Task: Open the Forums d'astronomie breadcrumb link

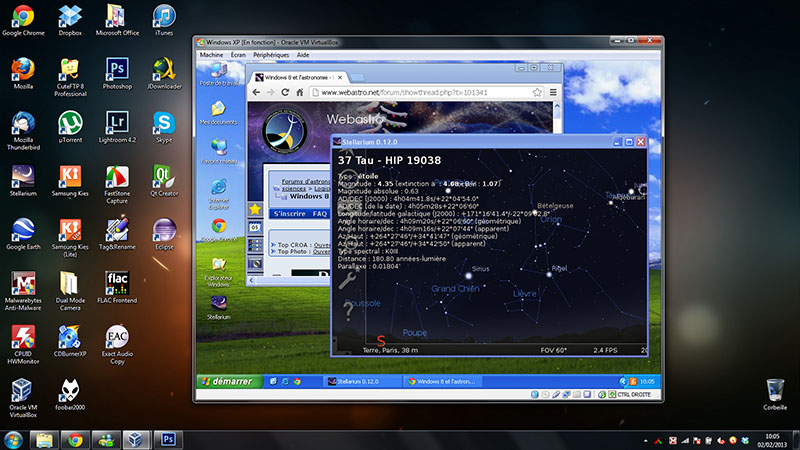Action: (306, 181)
